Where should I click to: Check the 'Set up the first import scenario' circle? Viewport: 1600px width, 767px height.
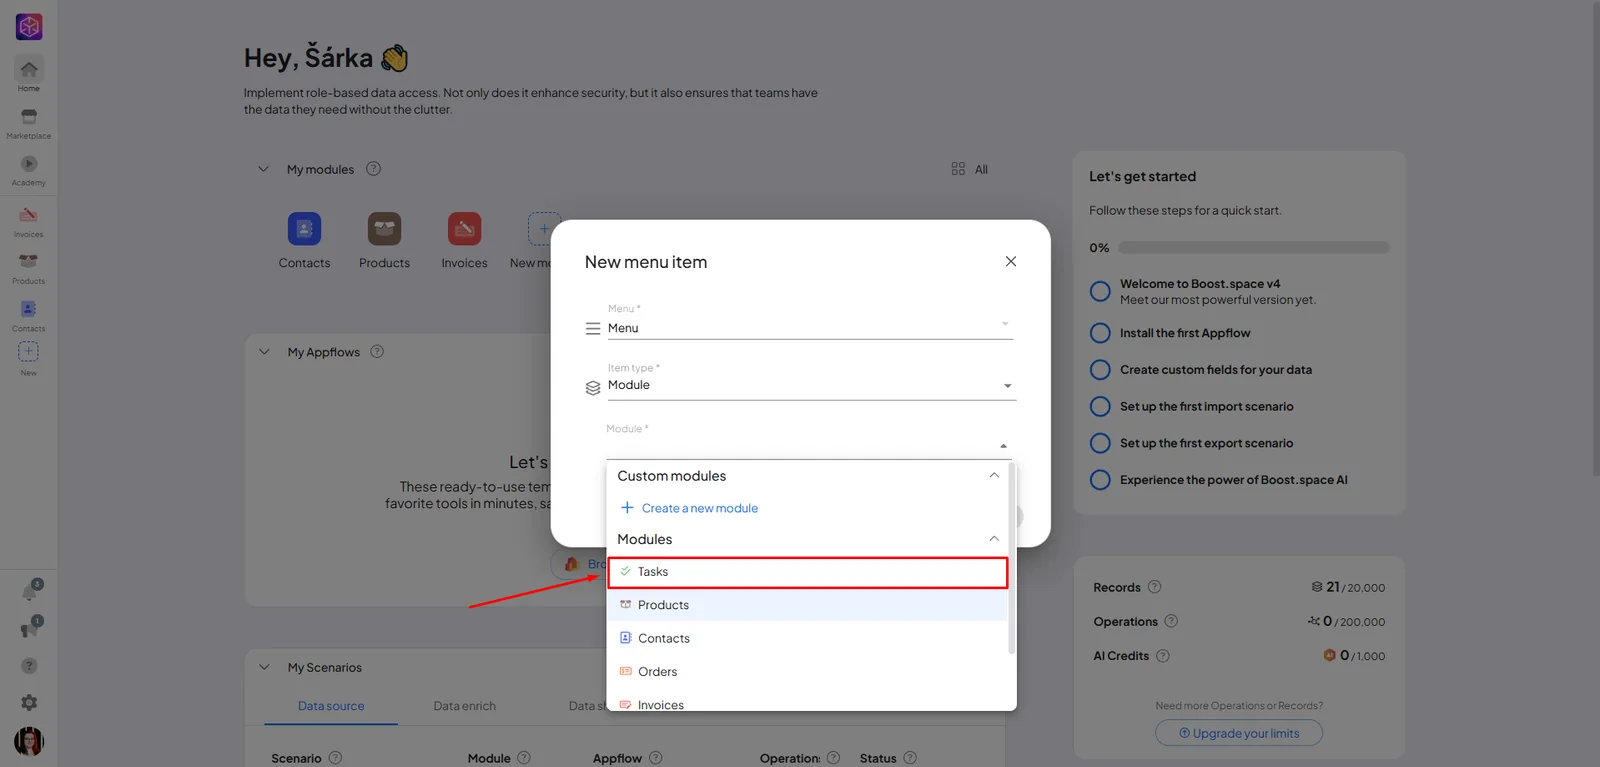coord(1100,406)
